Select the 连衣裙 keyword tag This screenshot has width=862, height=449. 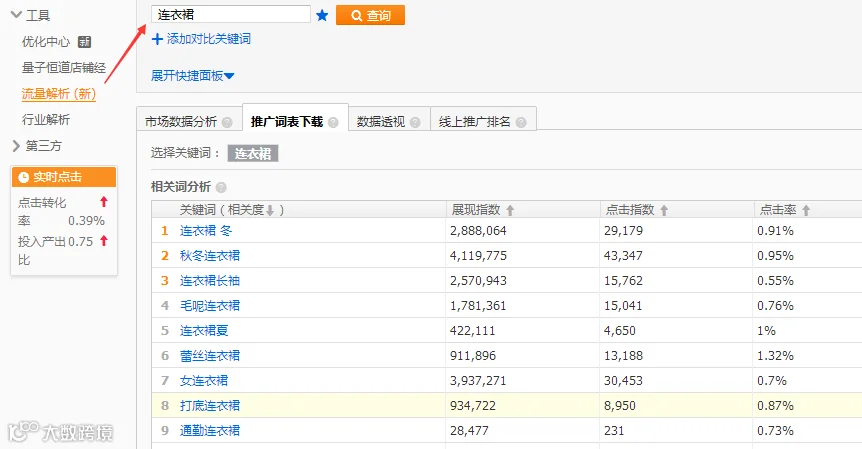pyautogui.click(x=253, y=153)
